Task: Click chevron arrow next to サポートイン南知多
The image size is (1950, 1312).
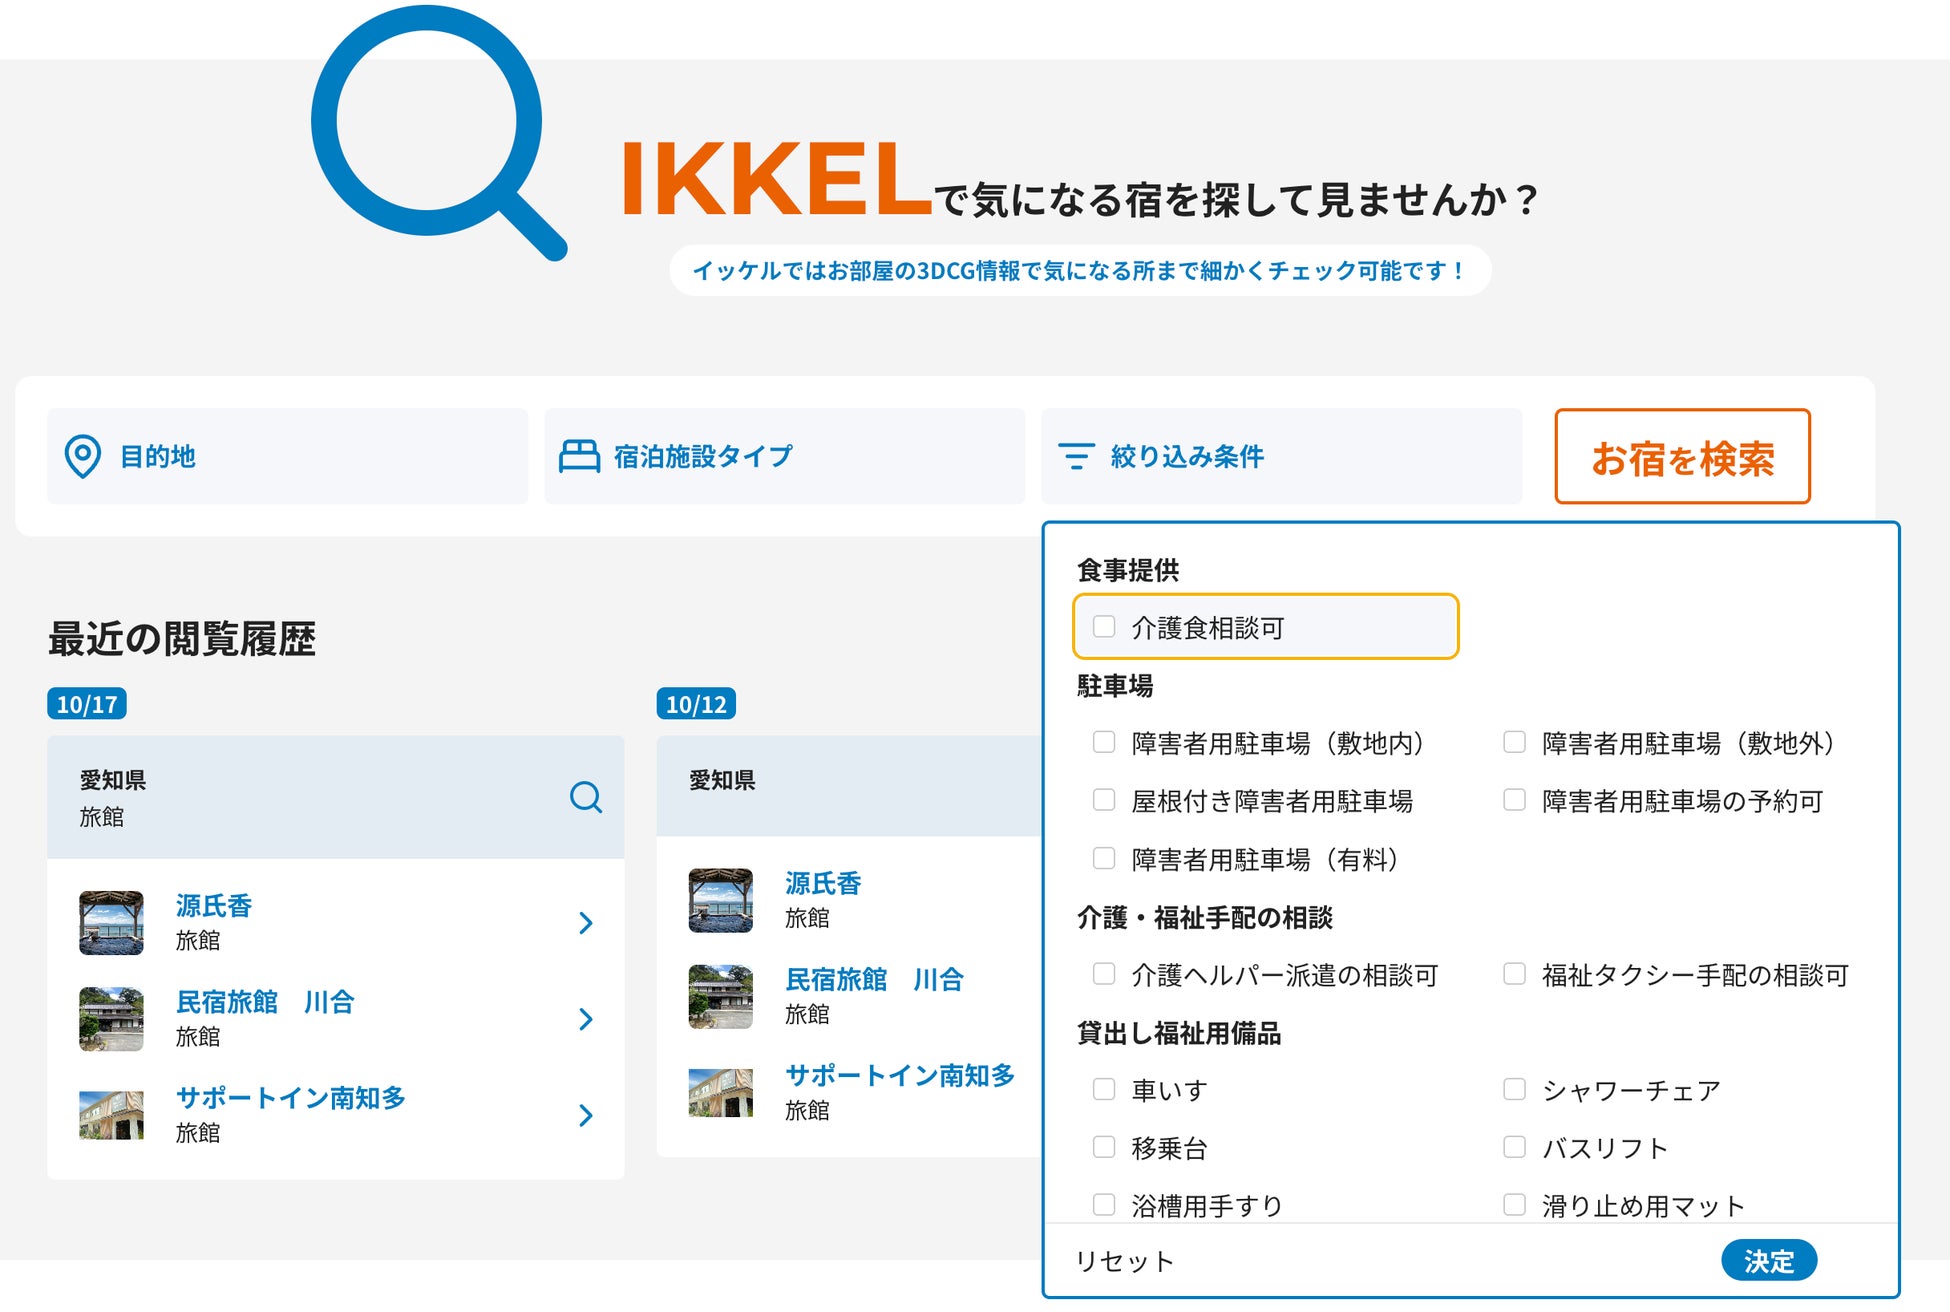Action: (x=586, y=1115)
